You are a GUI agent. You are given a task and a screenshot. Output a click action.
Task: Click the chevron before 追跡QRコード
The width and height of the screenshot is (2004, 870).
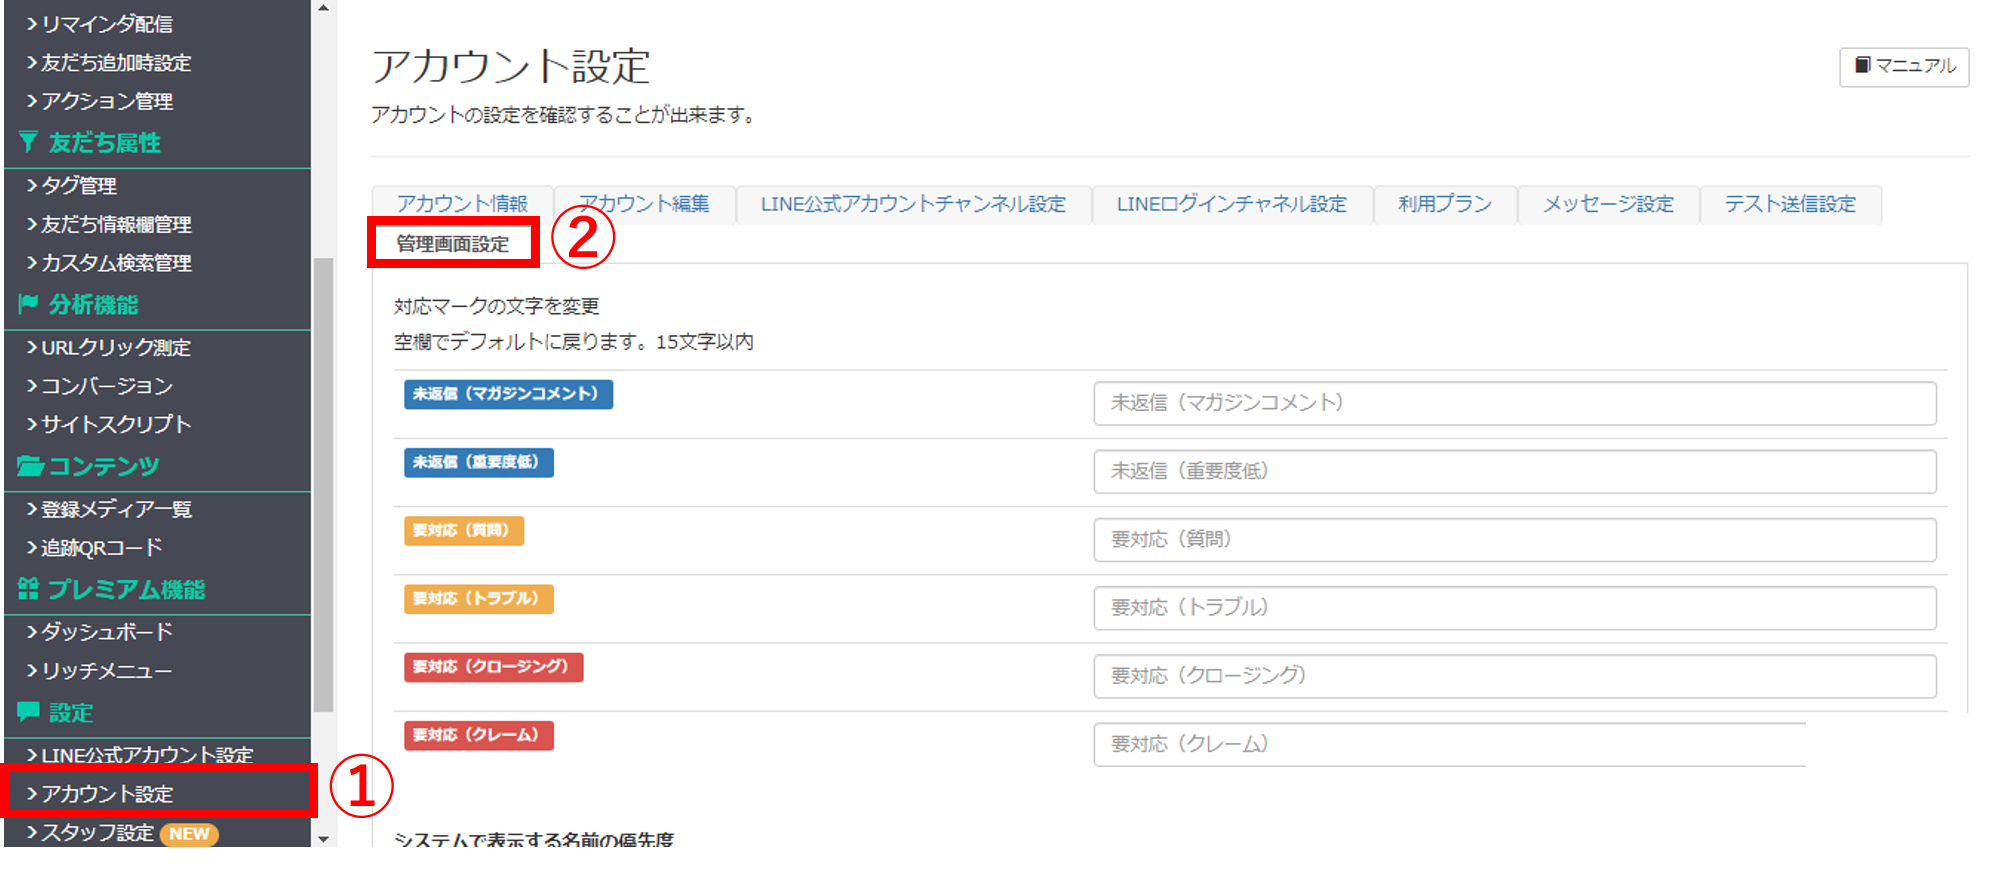(32, 548)
